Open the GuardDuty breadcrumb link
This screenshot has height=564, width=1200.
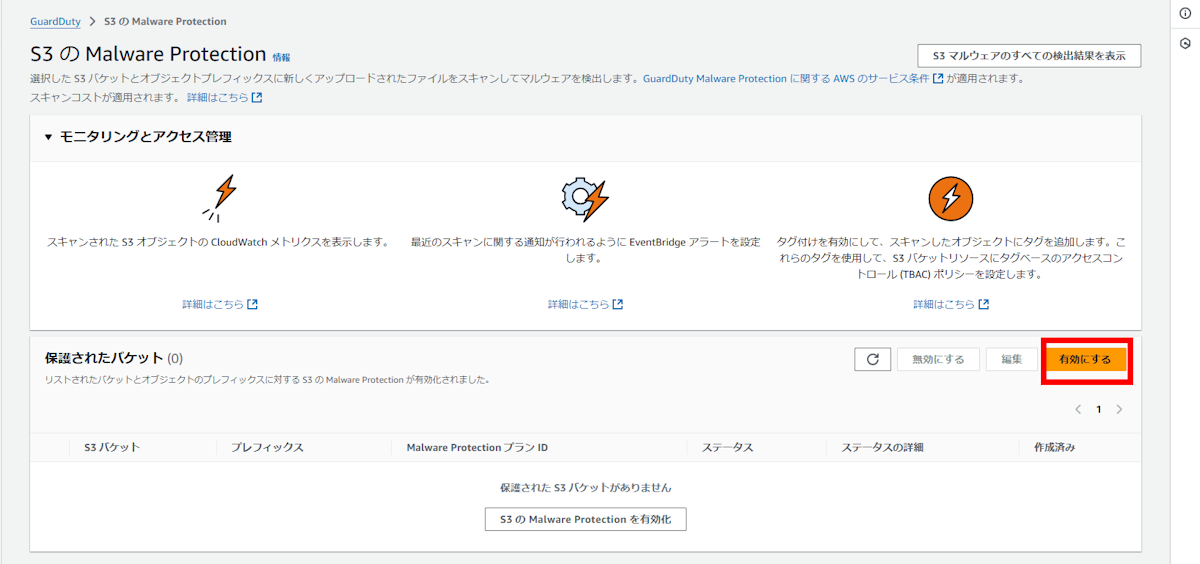55,21
